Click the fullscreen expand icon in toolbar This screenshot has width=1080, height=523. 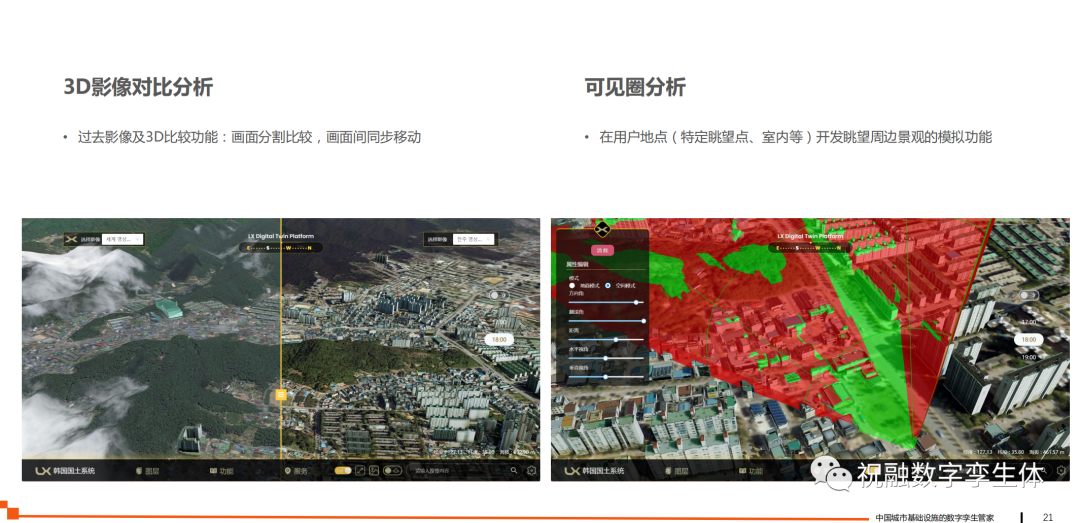(x=360, y=470)
